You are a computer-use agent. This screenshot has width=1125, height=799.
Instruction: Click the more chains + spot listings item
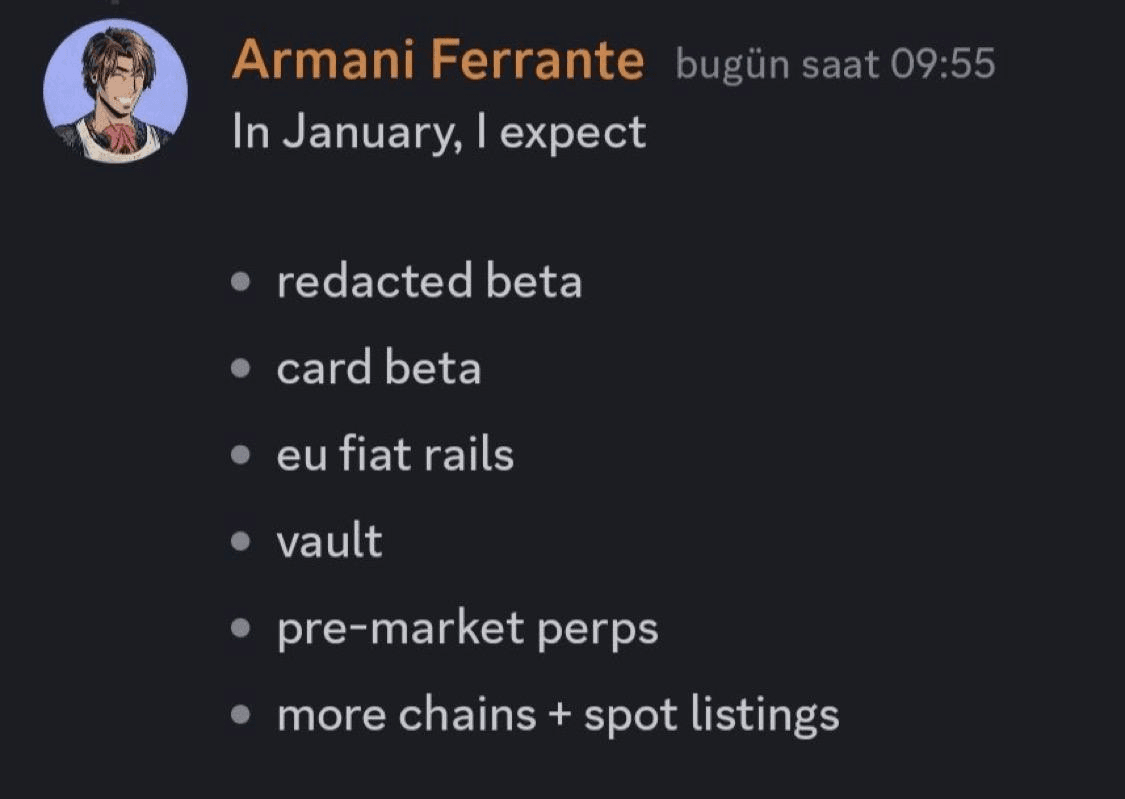point(558,713)
